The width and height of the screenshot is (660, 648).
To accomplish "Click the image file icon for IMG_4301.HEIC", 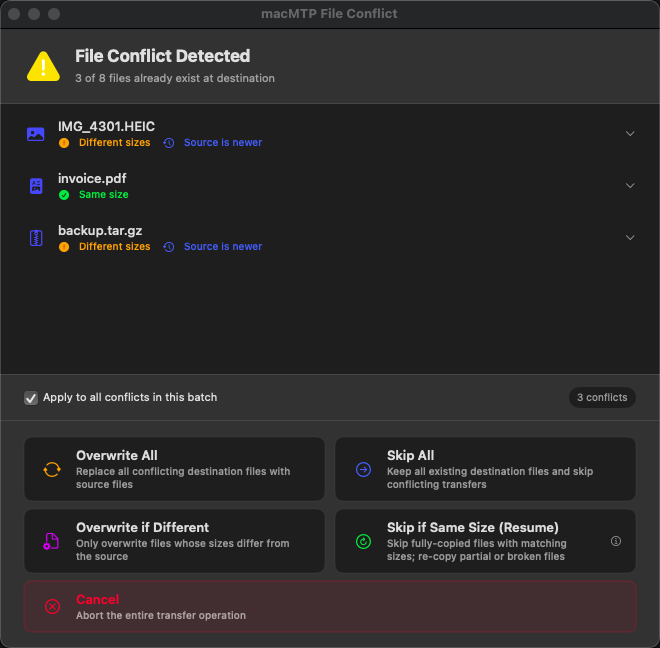I will click(36, 134).
